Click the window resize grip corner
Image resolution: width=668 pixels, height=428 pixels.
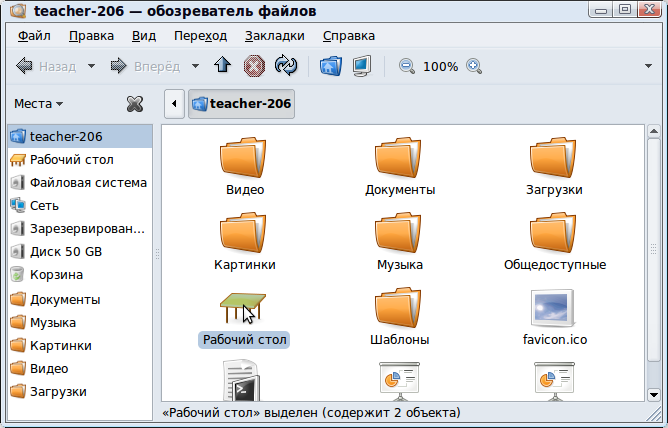(x=654, y=413)
